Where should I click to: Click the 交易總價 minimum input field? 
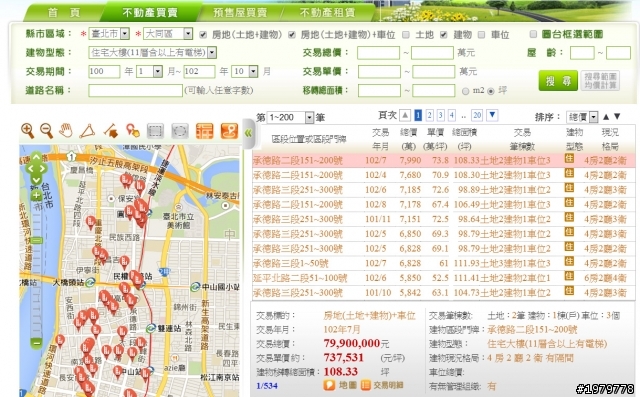(x=378, y=53)
